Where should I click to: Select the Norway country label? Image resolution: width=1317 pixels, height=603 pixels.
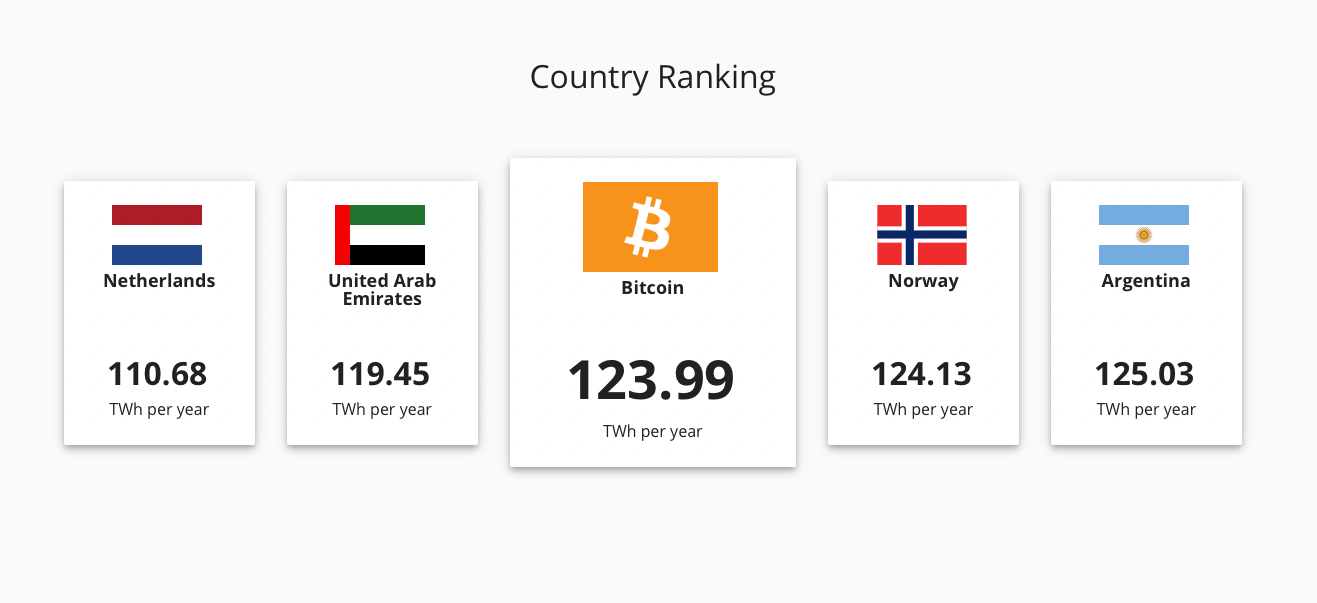[x=923, y=281]
